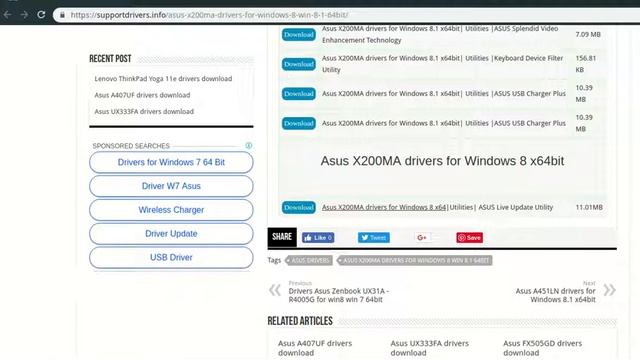Open related article Asus UX333FA drivers download

coord(429,348)
